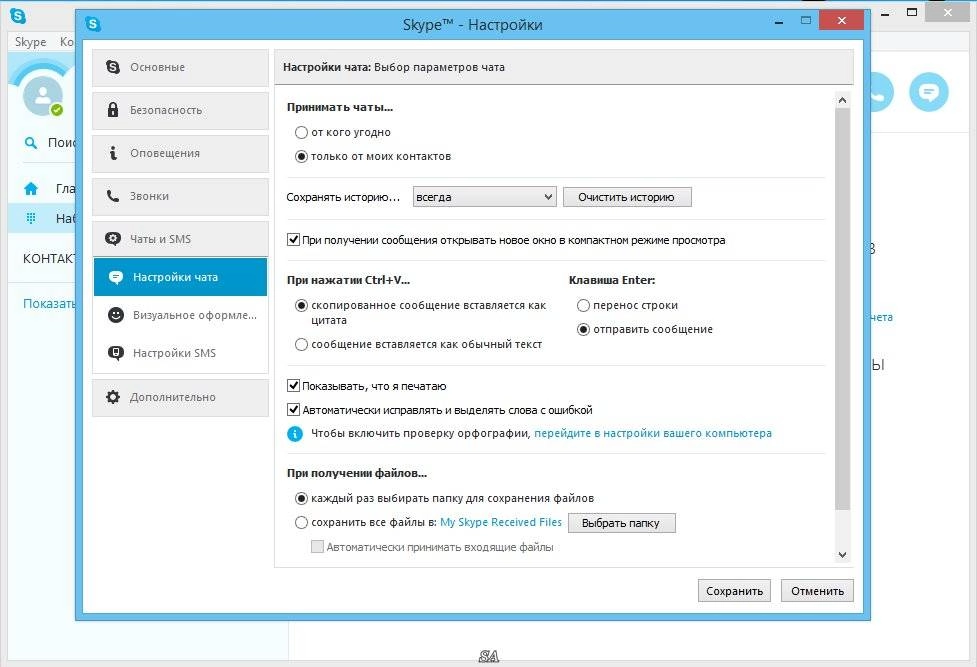The height and width of the screenshot is (667, 977).
Task: Toggle automatically accept incoming files checkbox
Action: point(317,547)
